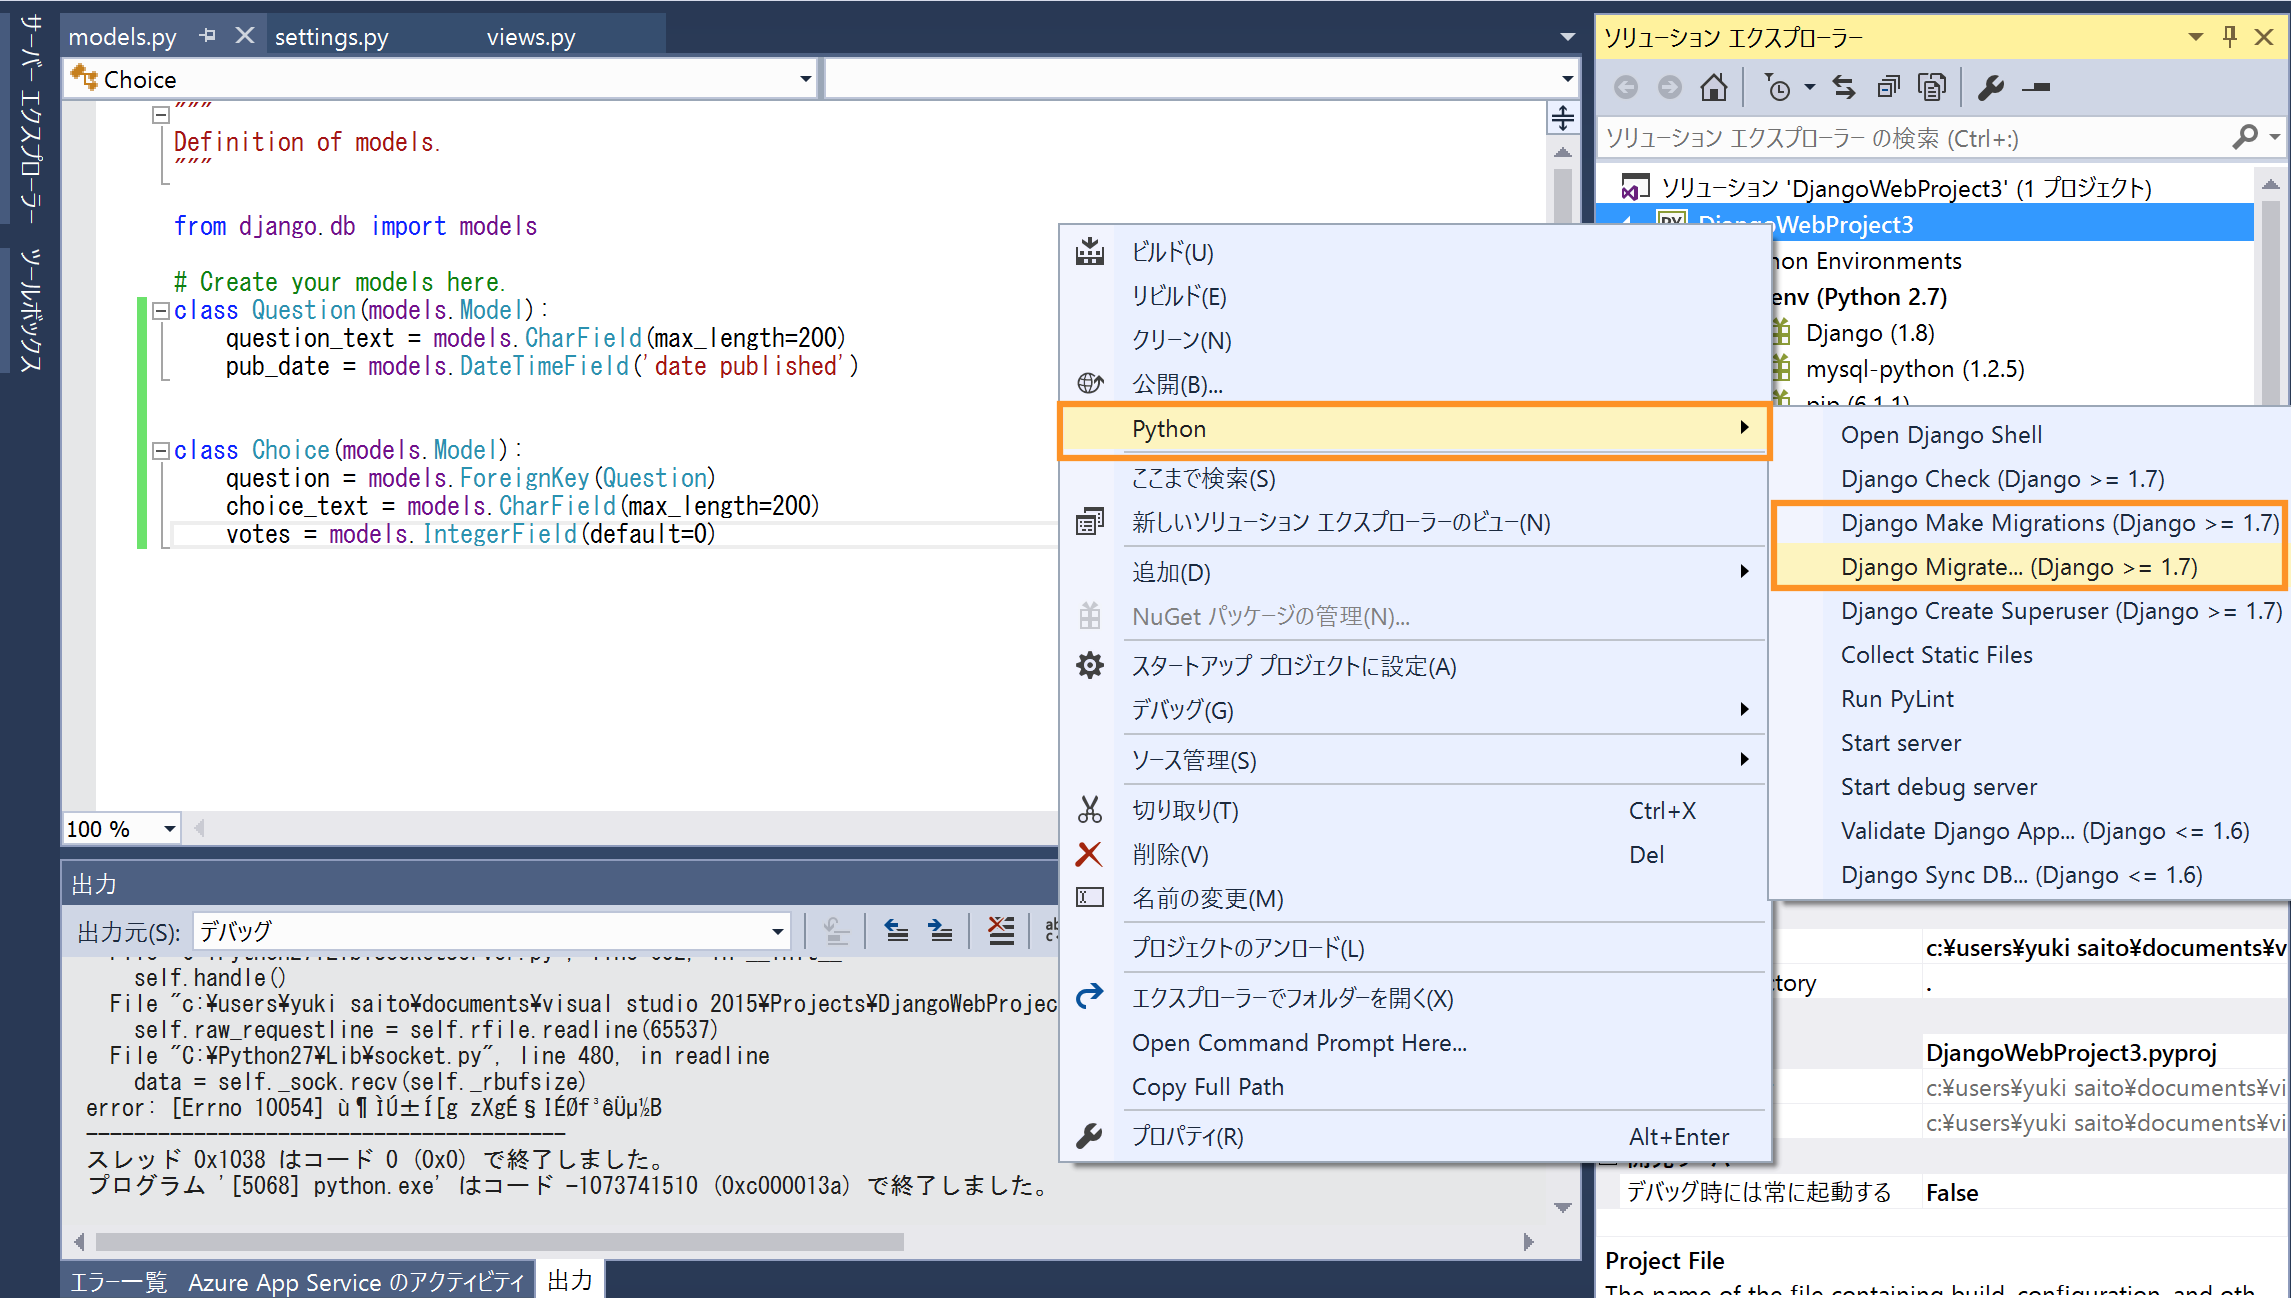Image resolution: width=2291 pixels, height=1298 pixels.
Task: Click the Back arrow in Solution Explorer toolbar
Action: coord(1626,88)
